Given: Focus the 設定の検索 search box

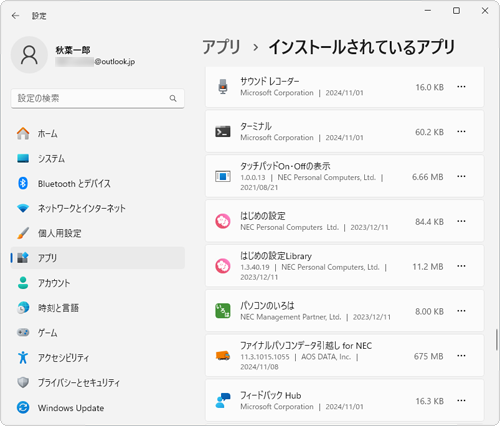Looking at the screenshot, I should (98, 98).
